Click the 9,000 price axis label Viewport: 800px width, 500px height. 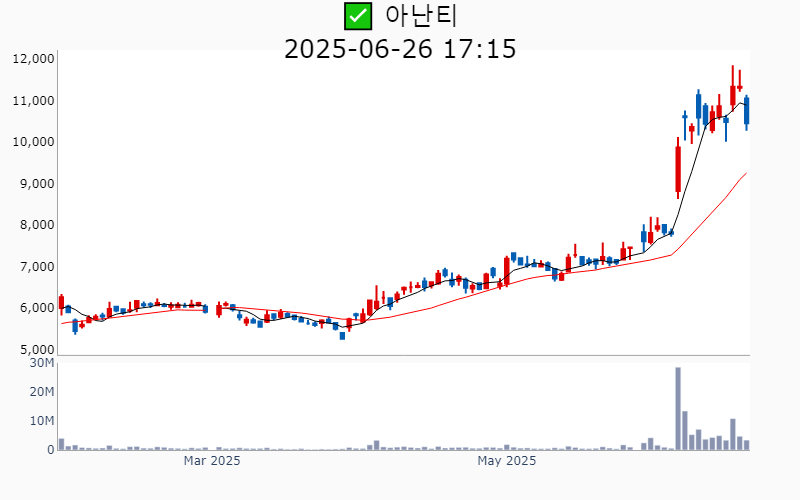click(x=37, y=184)
